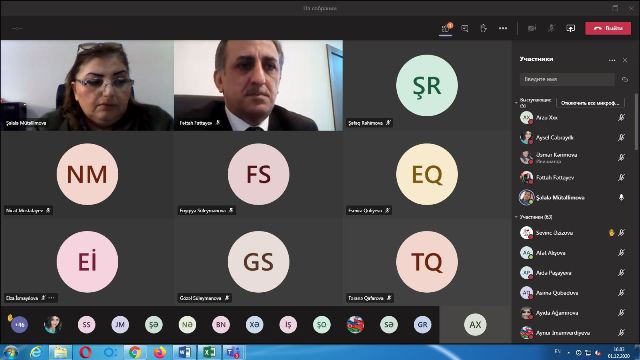The width and height of the screenshot is (640, 360).
Task: Click the share invite icon beside search
Action: [x=624, y=80]
